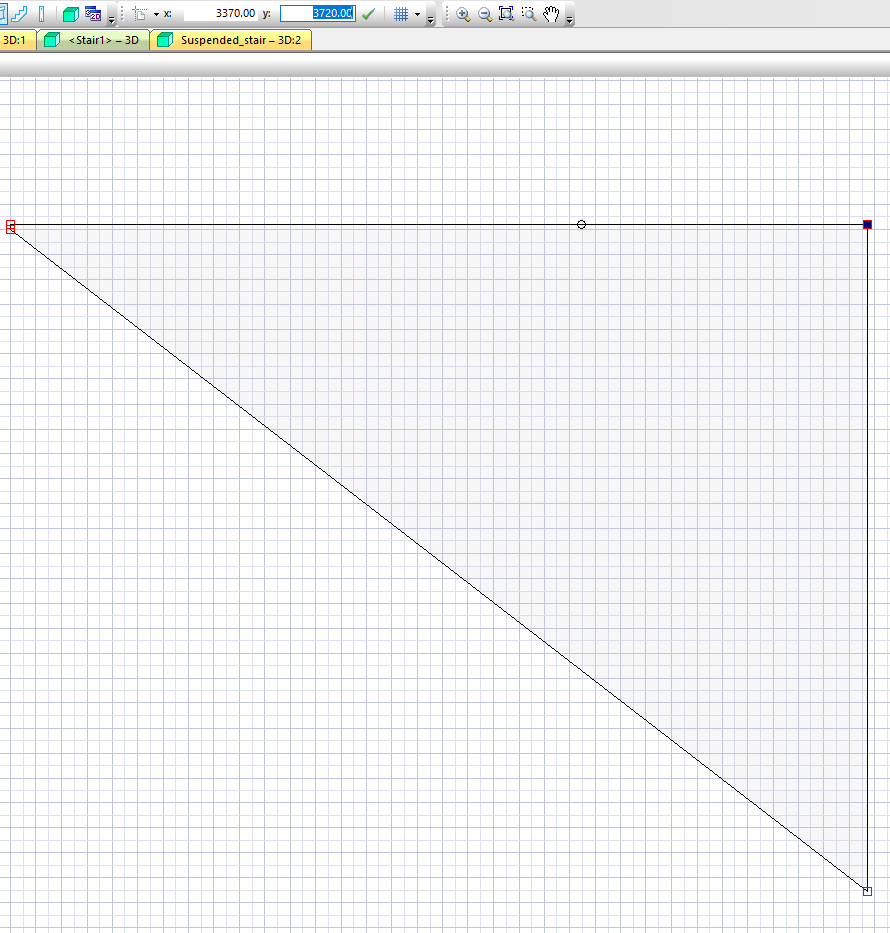Expand coordinate toolbar overflow after grid dropdown
The height and width of the screenshot is (933, 890).
[x=431, y=20]
